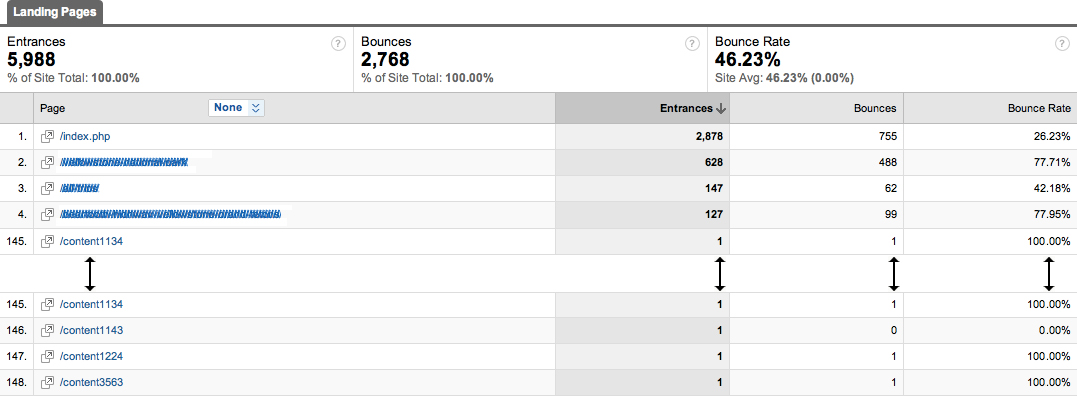Open the /content3563 page link

[x=91, y=382]
